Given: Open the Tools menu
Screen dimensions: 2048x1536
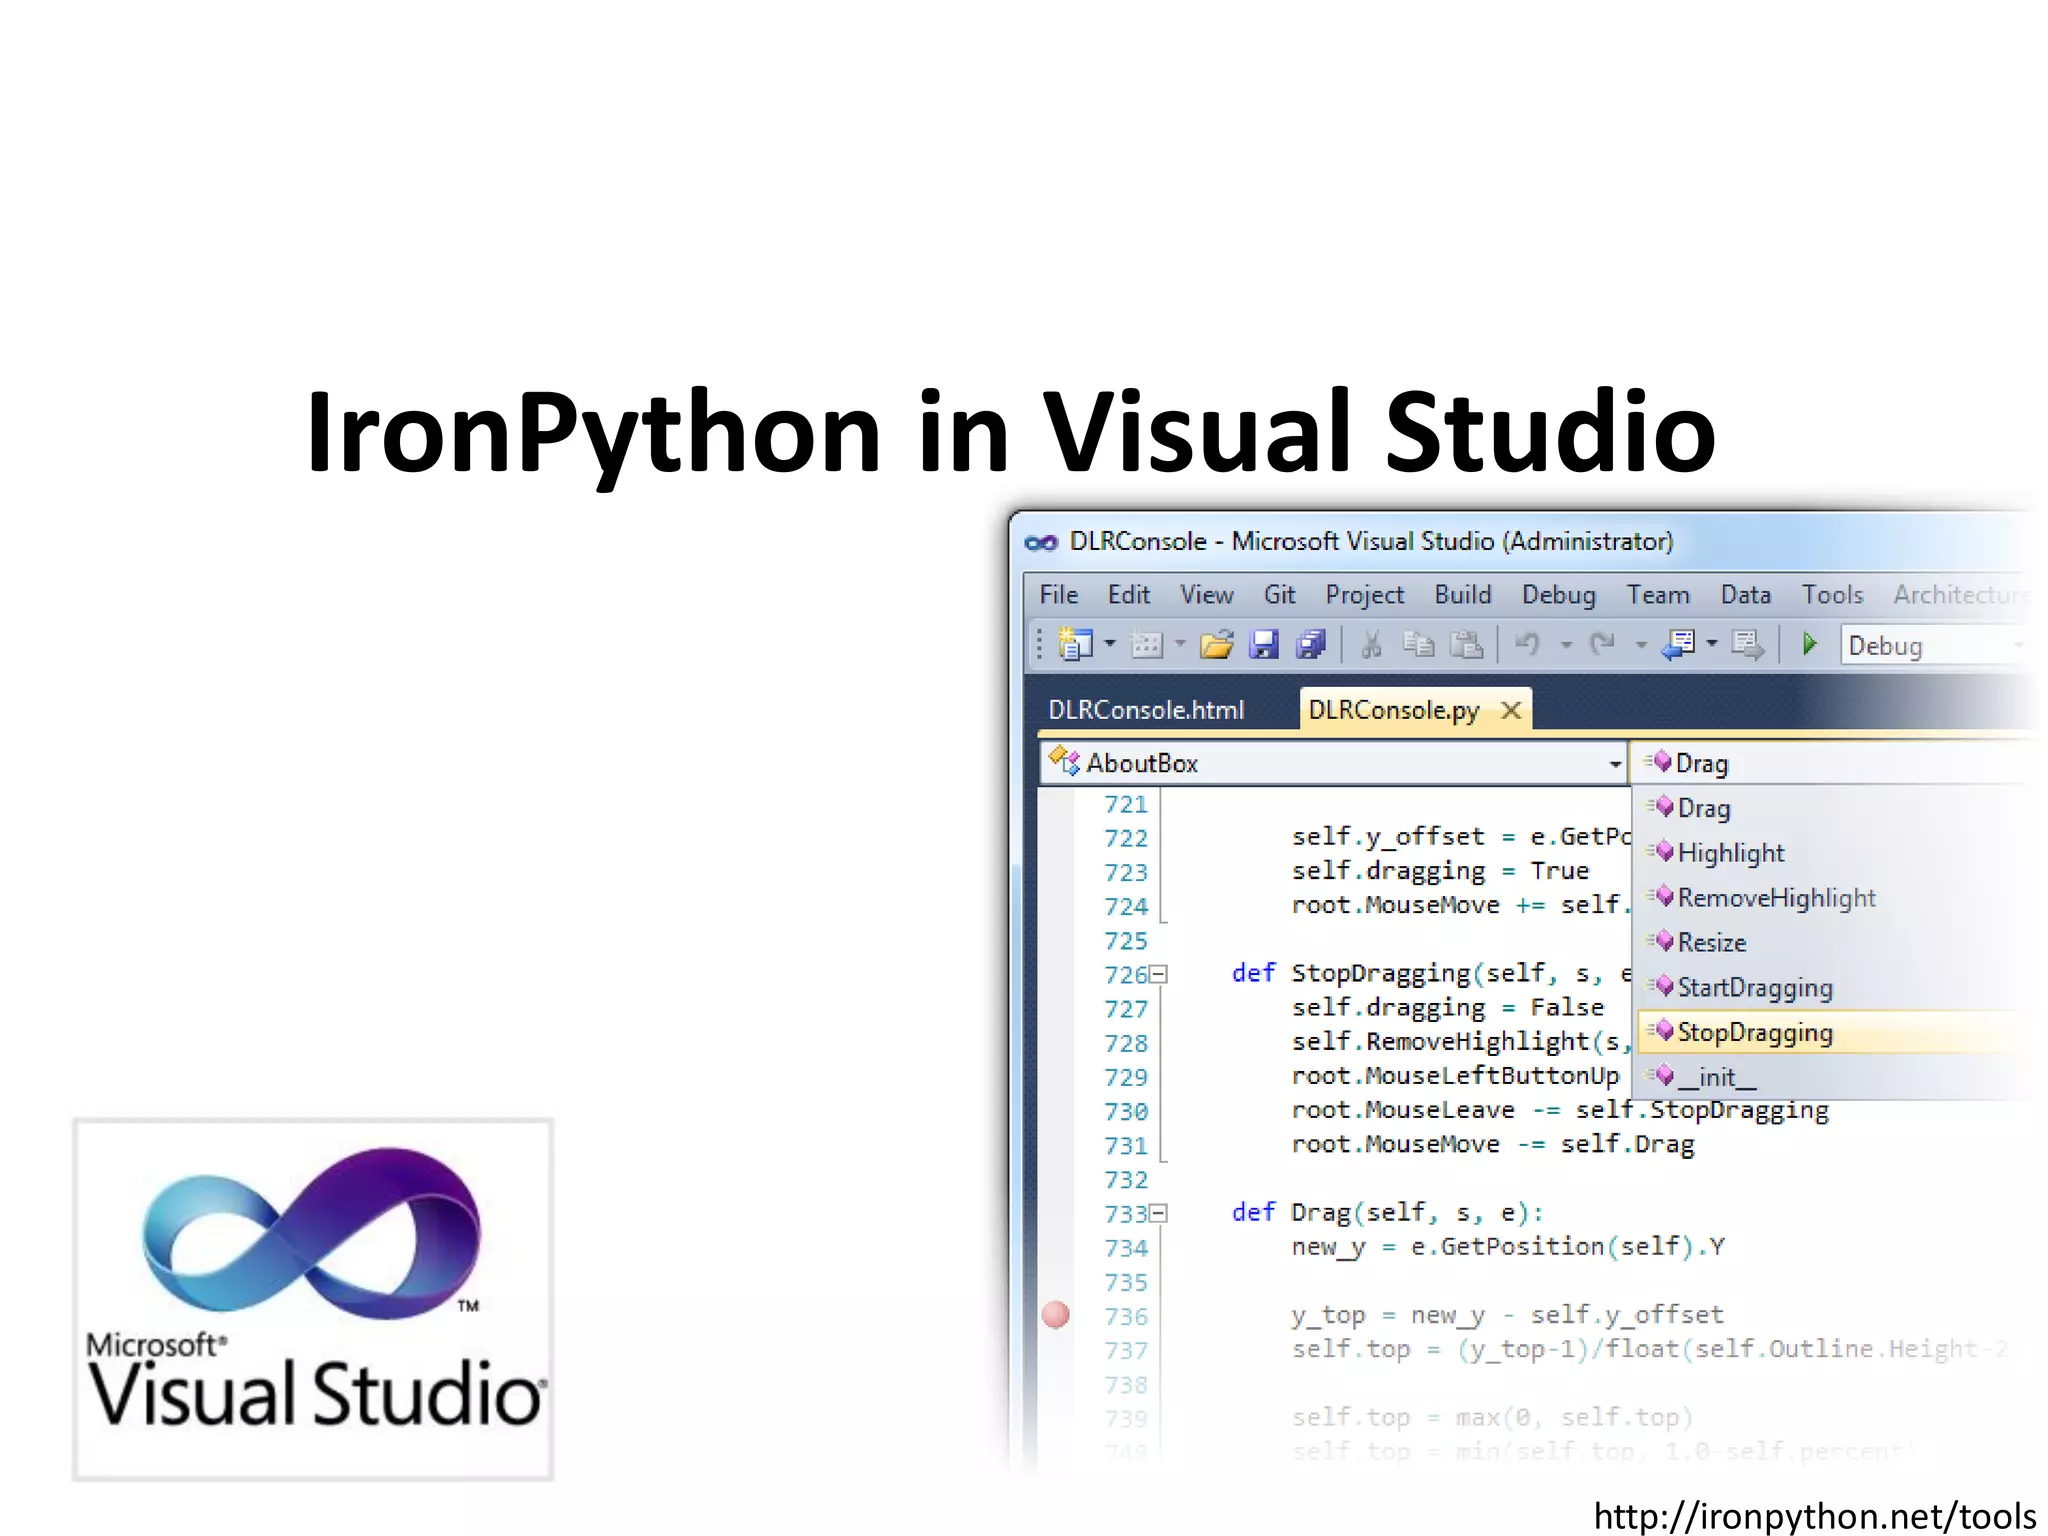Looking at the screenshot, I should click(1832, 595).
